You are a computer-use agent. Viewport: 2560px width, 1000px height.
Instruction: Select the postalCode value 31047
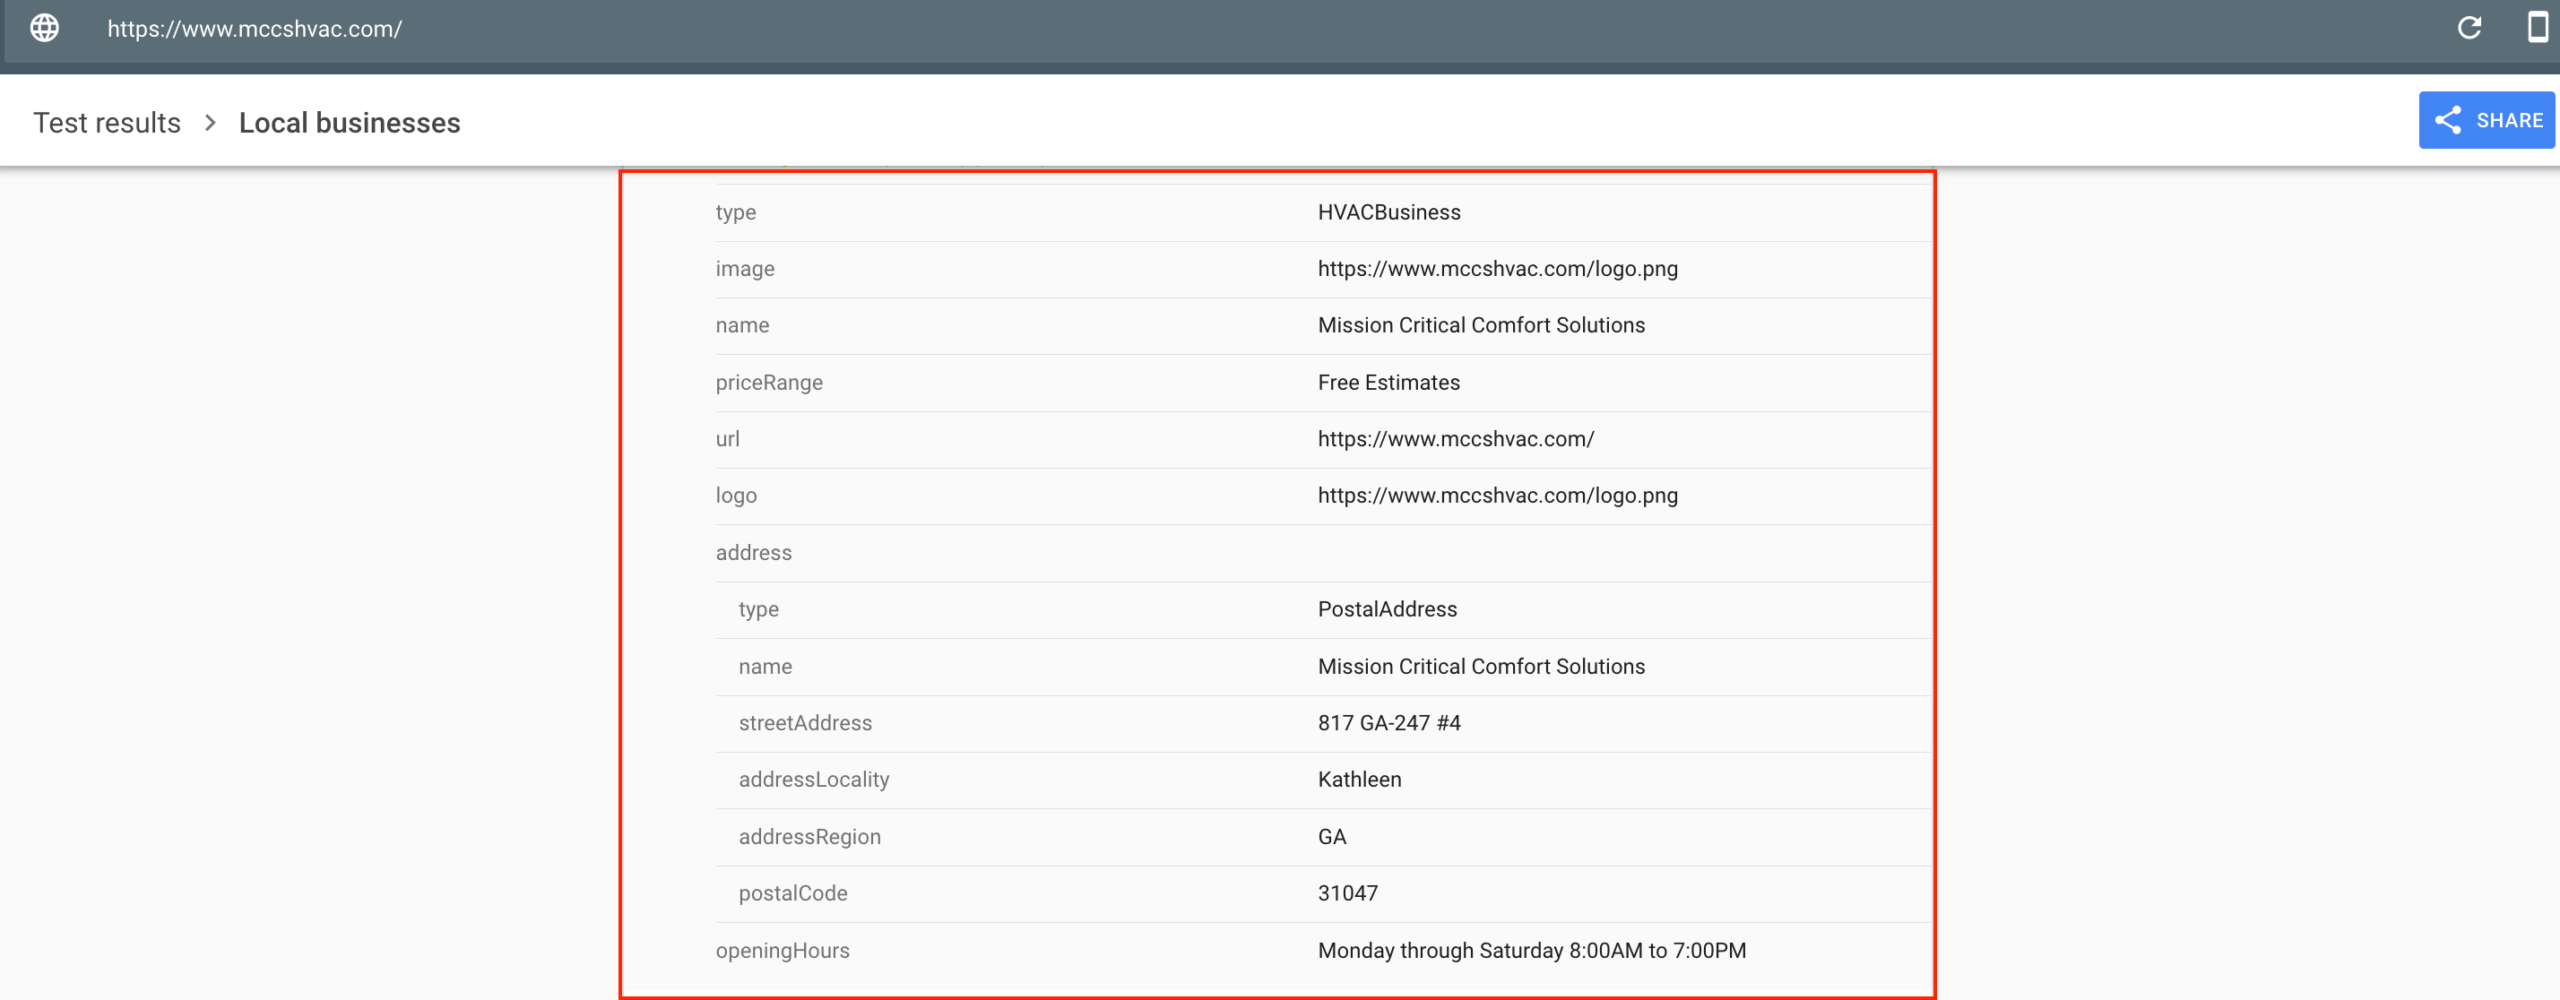[x=1347, y=893]
